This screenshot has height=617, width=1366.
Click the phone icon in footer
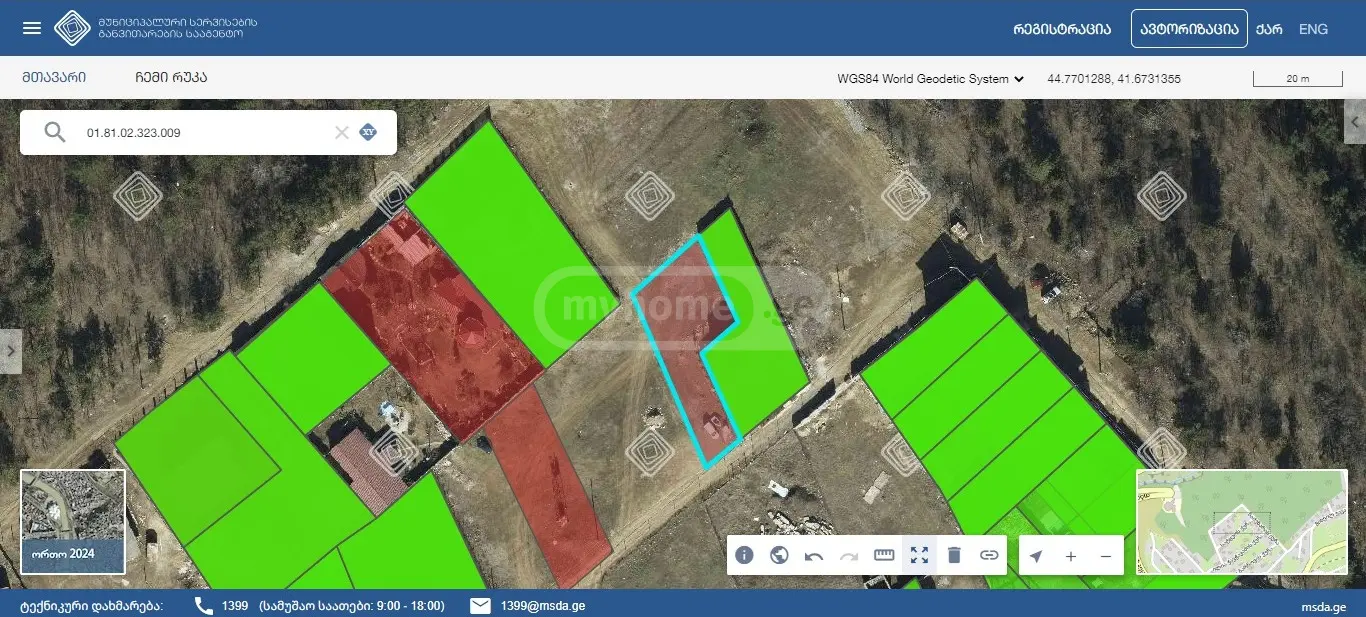204,605
